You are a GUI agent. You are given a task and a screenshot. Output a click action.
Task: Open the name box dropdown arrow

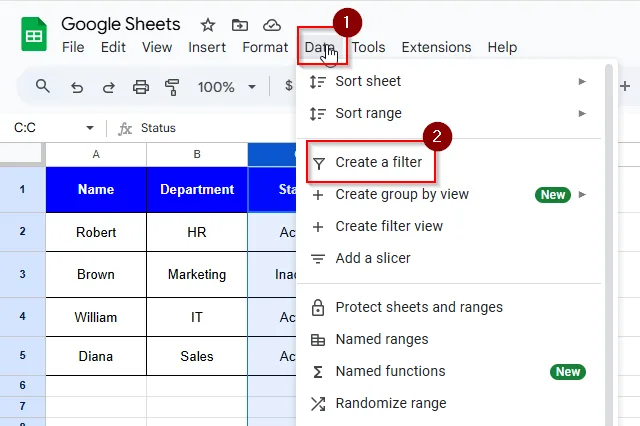(x=90, y=128)
